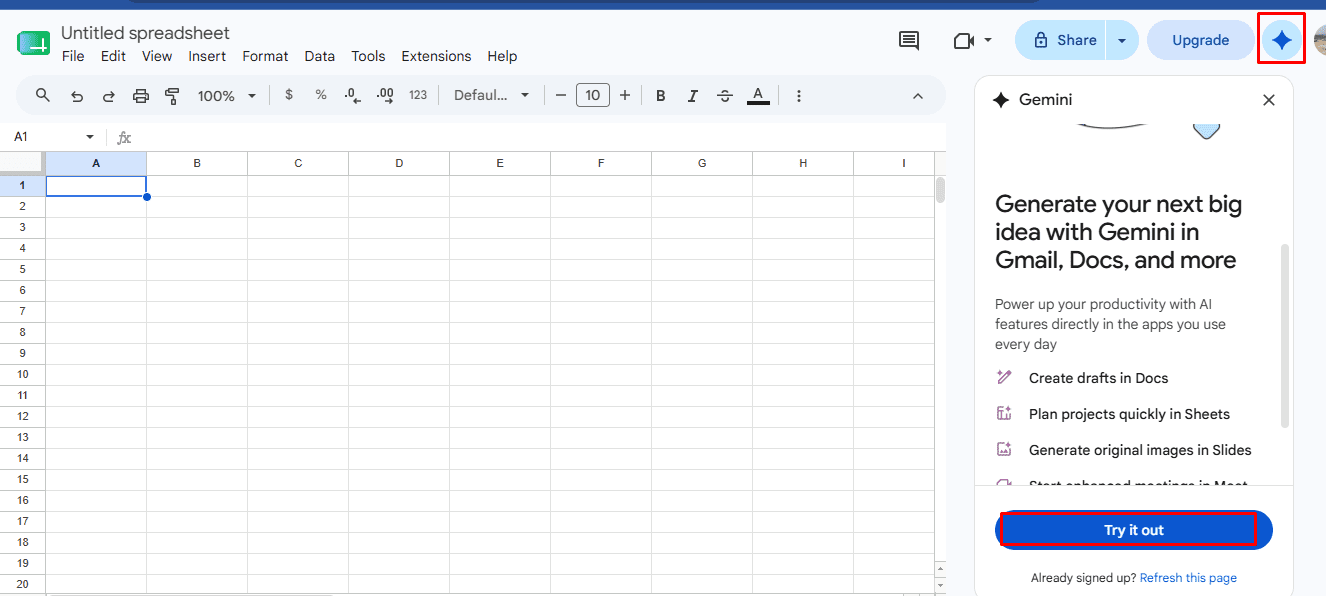
Task: Toggle strikethrough formatting
Action: [725, 96]
